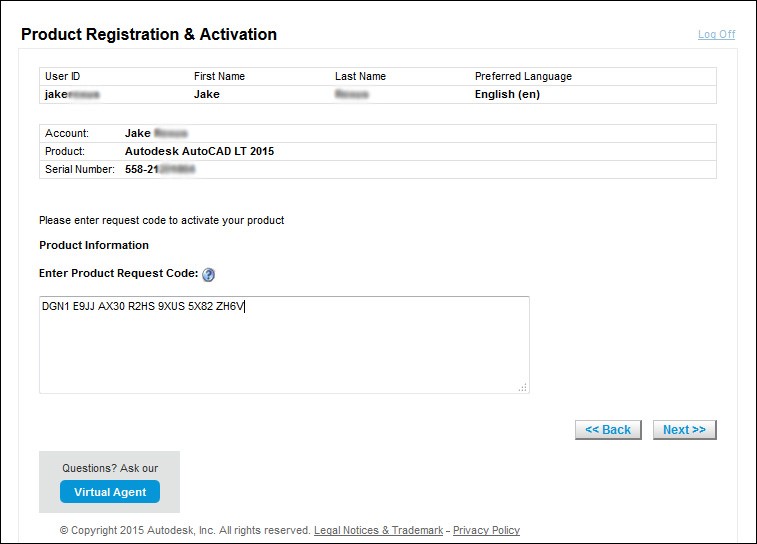757x544 pixels.
Task: Click the 'Enter Product Request Code:' label
Action: point(118,273)
